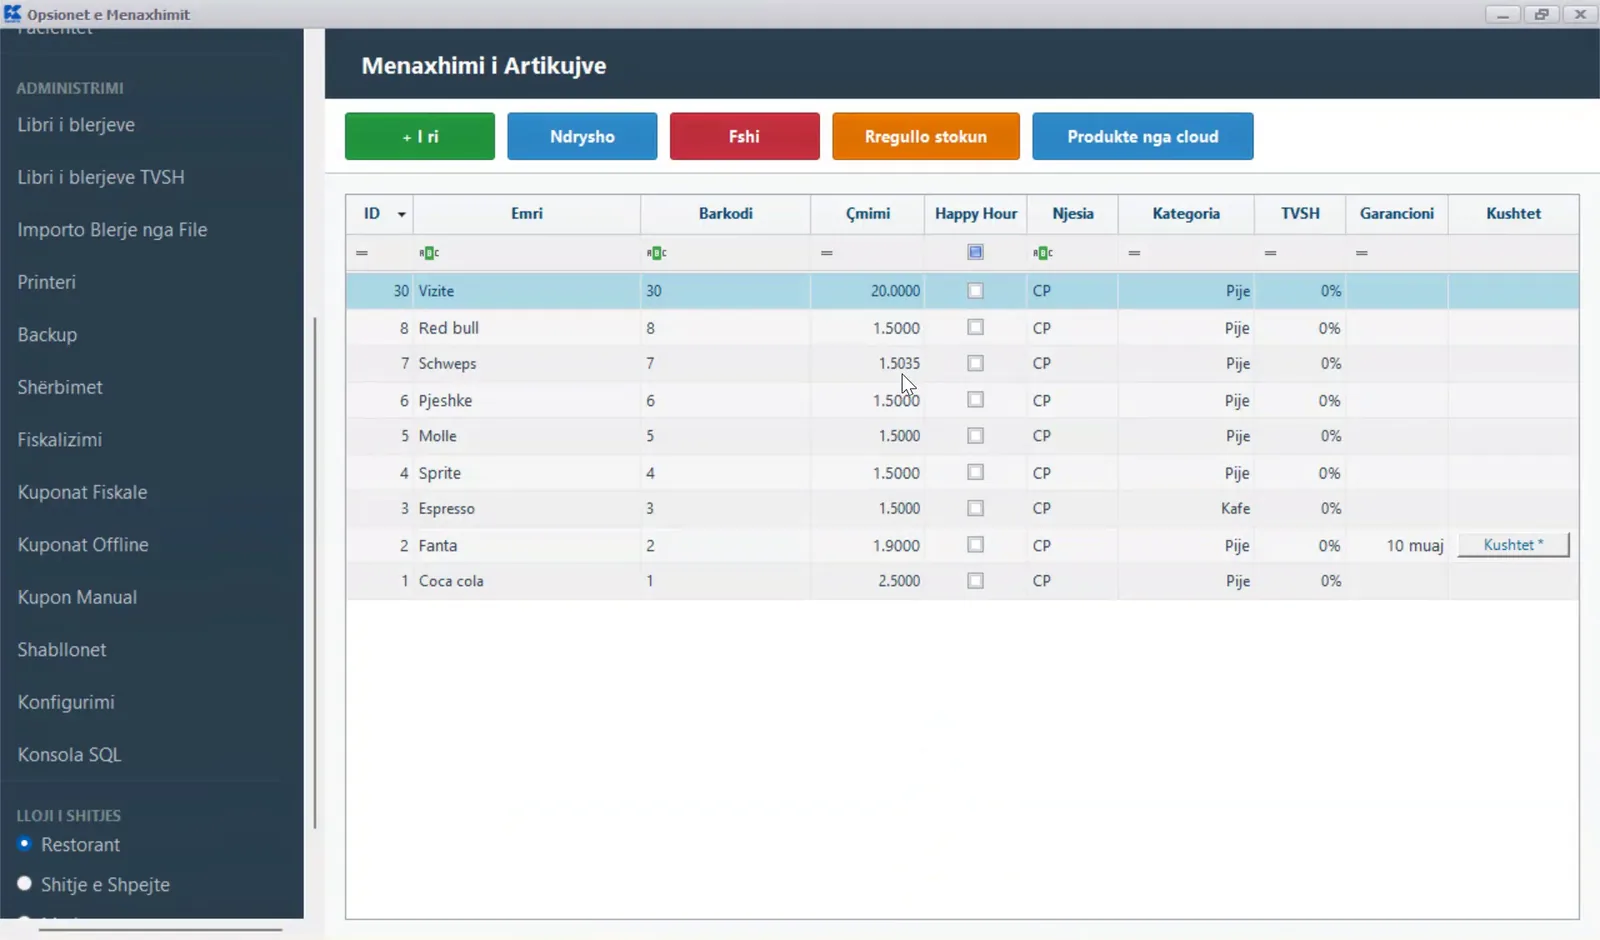Click the Çmimi column equals filter icon
Viewport: 1600px width, 940px height.
[x=827, y=253]
